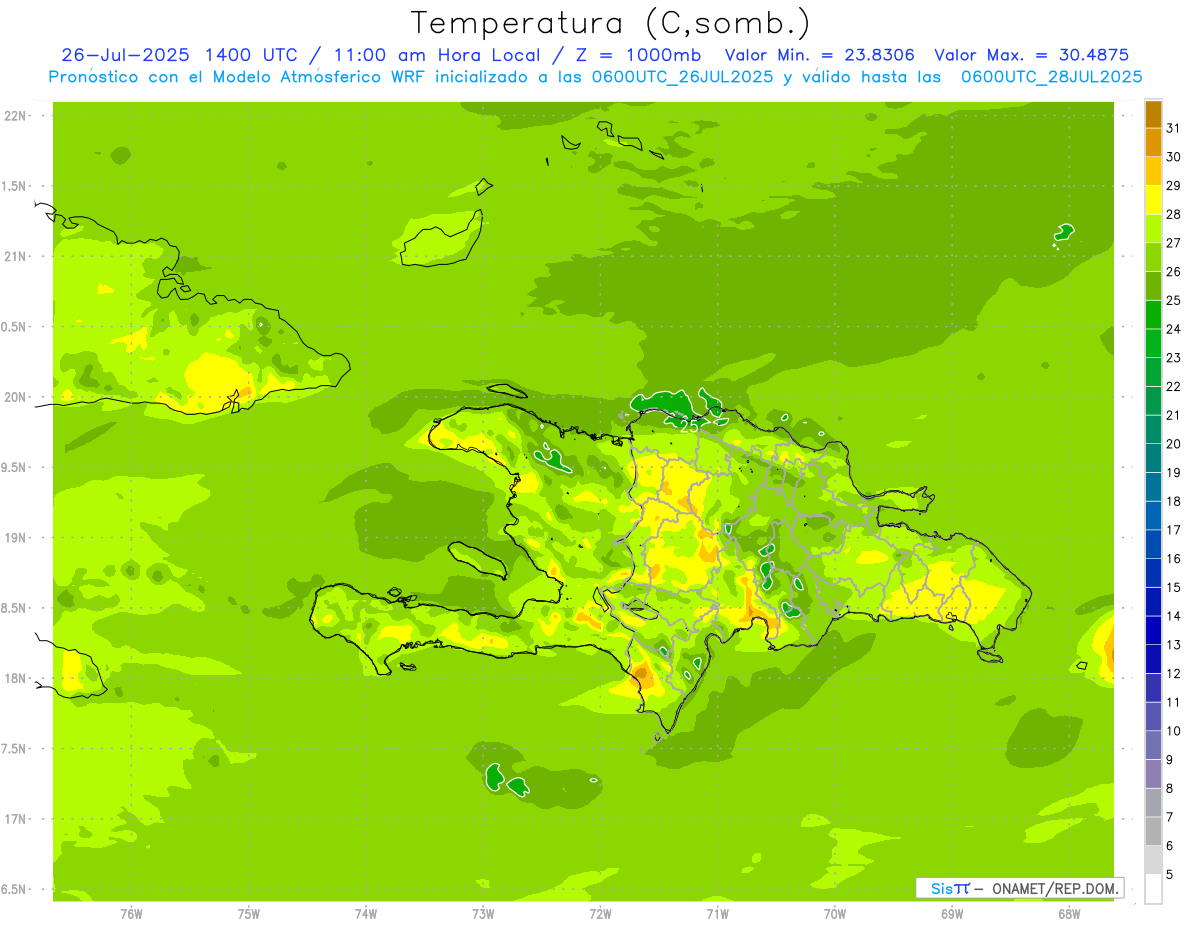The image size is (1200, 927).
Task: Click the 'Sistπ – ONAMET/REP.DOM.' credit label
Action: tap(1019, 888)
